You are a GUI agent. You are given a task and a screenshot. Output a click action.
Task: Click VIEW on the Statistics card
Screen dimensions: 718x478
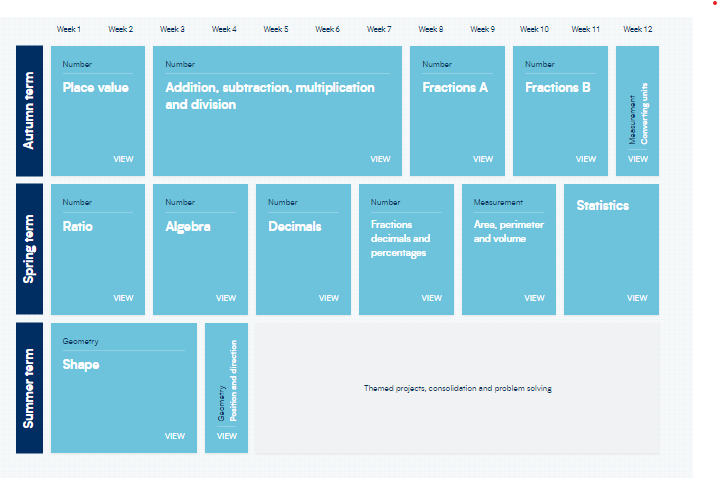click(637, 298)
